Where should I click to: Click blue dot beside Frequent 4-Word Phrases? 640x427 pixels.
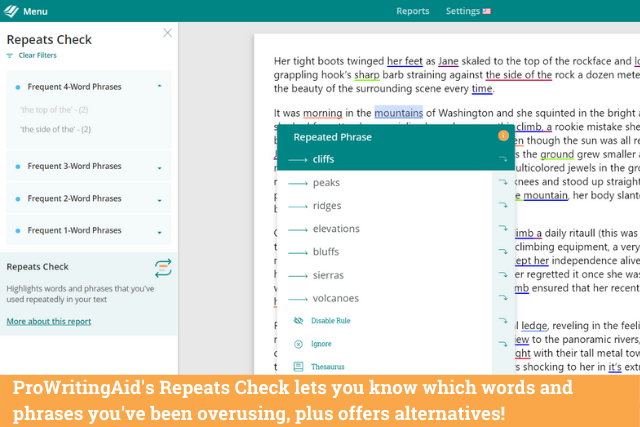[x=18, y=87]
